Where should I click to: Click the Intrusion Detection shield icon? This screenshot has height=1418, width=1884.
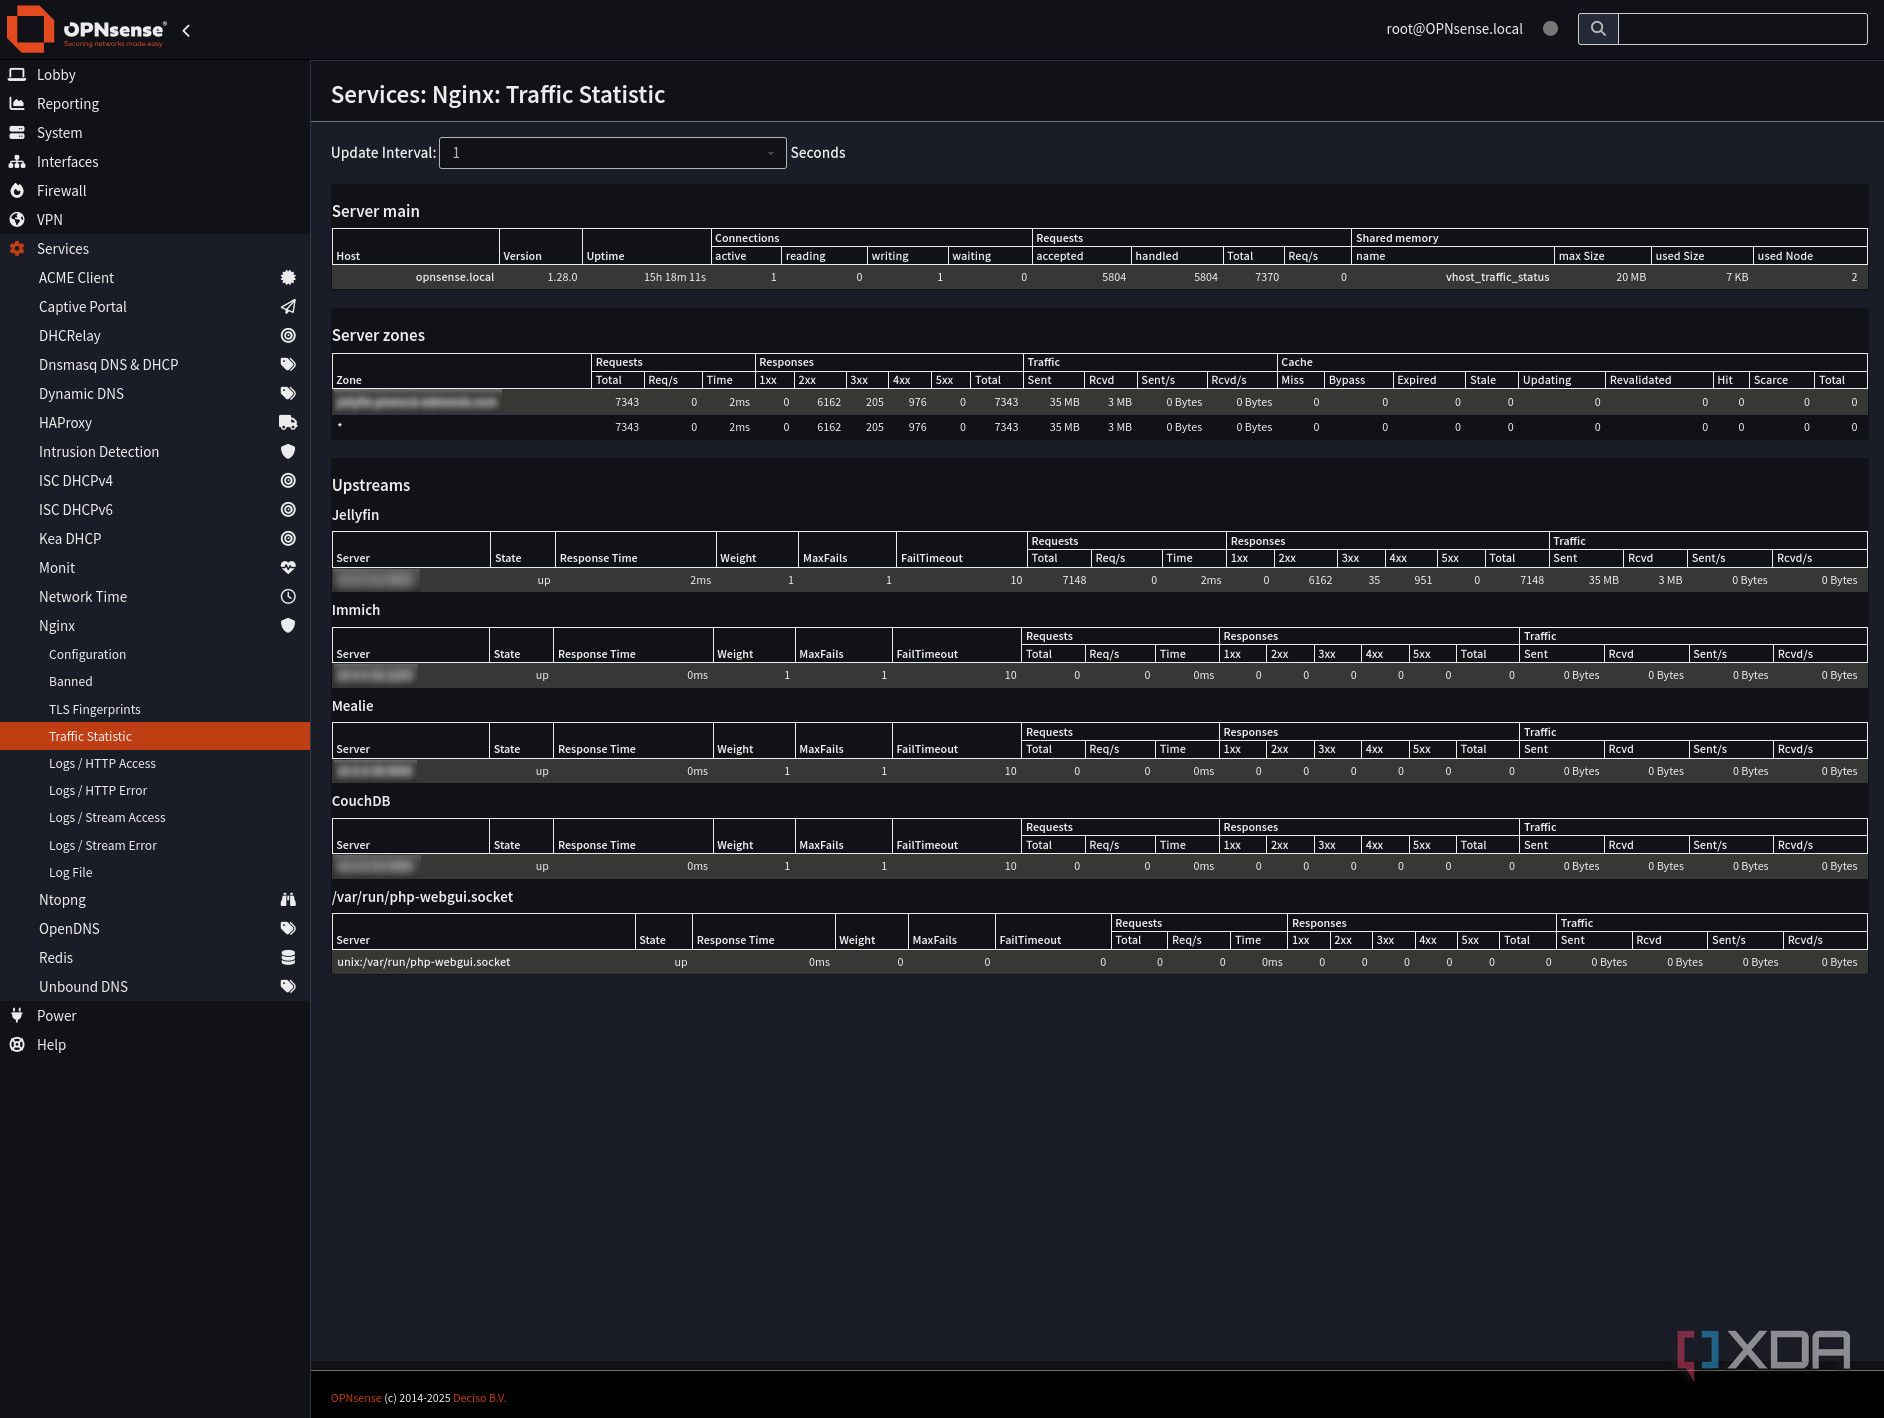pyautogui.click(x=288, y=451)
